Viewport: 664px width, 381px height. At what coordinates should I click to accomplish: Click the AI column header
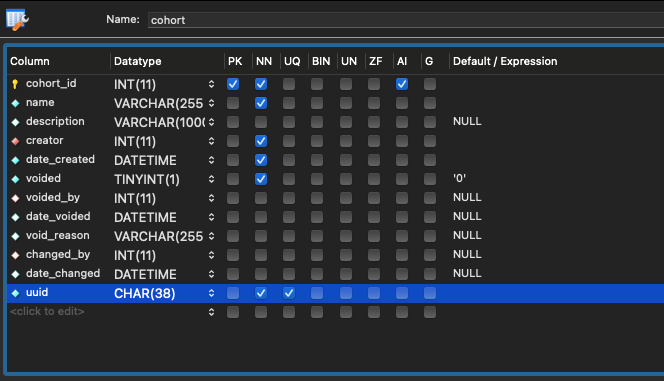pyautogui.click(x=402, y=61)
